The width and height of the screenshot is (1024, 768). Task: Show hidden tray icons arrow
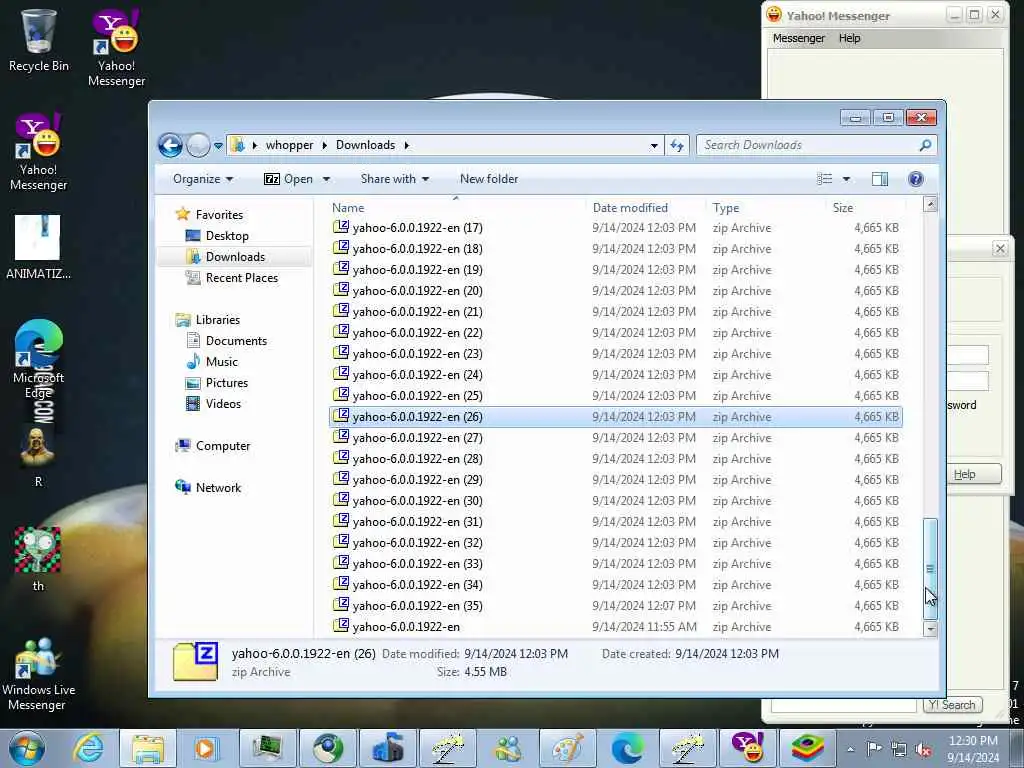click(x=850, y=749)
